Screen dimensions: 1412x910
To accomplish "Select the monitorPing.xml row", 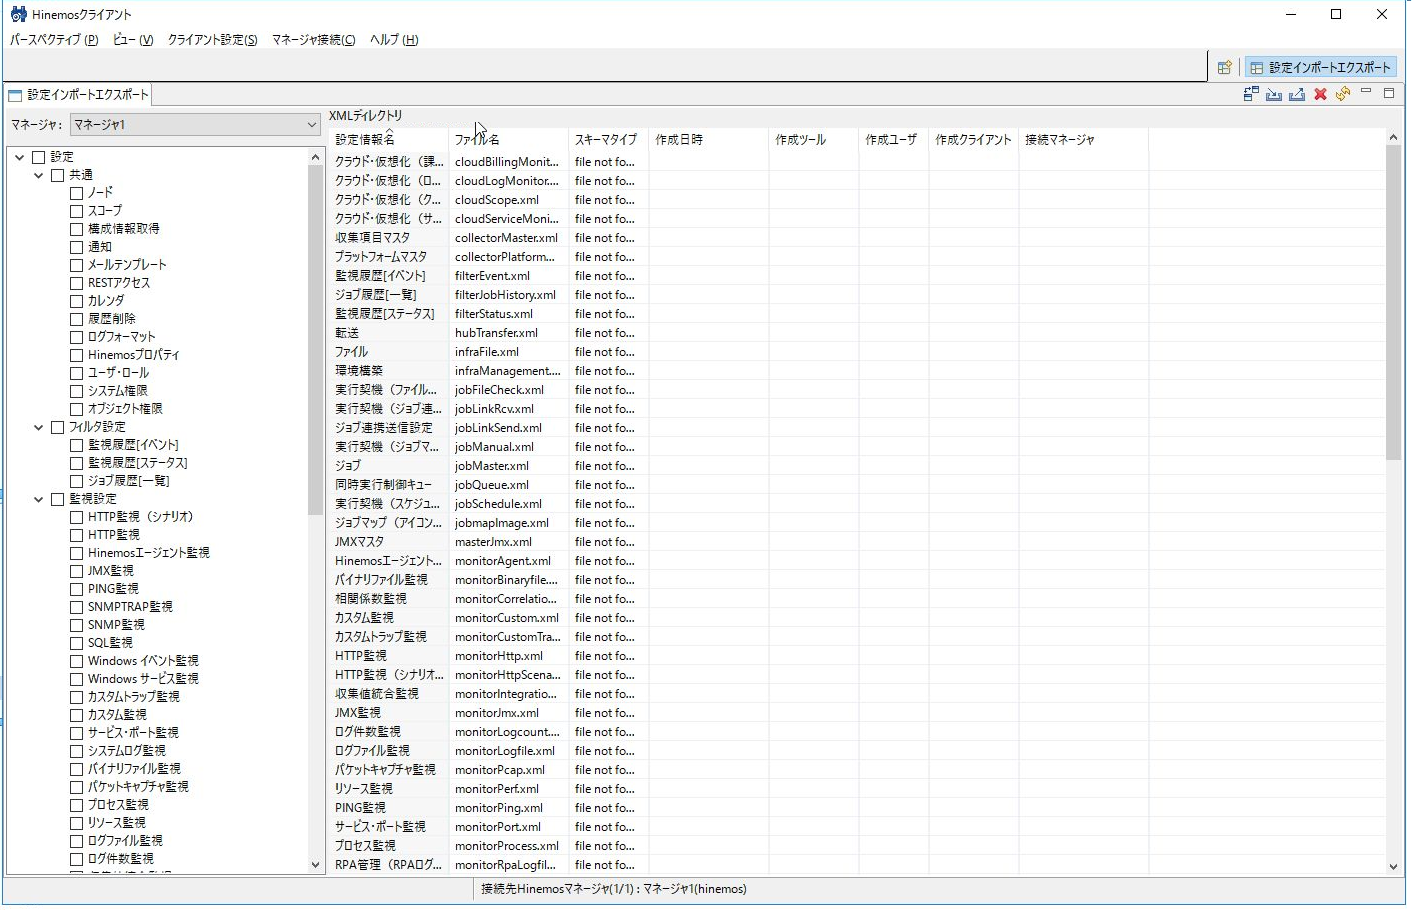I will tap(857, 808).
